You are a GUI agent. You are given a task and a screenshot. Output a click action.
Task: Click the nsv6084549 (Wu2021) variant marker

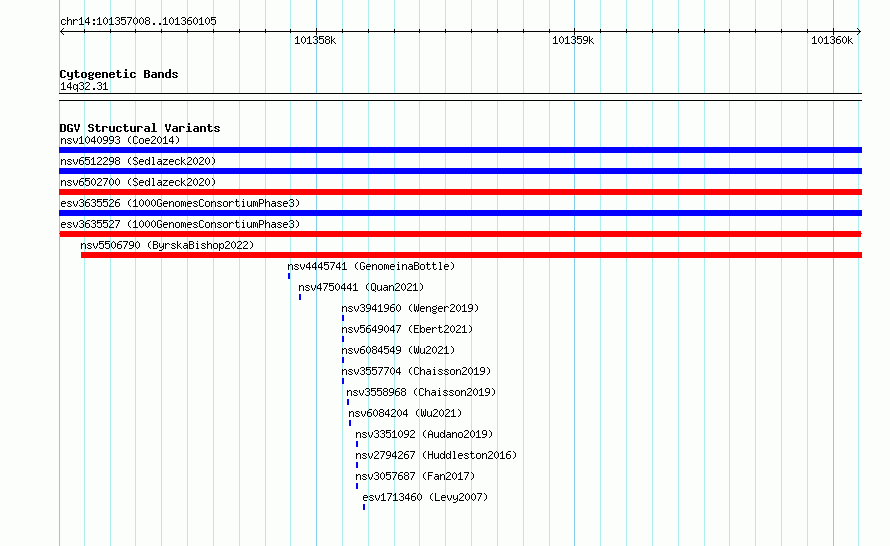[343, 360]
